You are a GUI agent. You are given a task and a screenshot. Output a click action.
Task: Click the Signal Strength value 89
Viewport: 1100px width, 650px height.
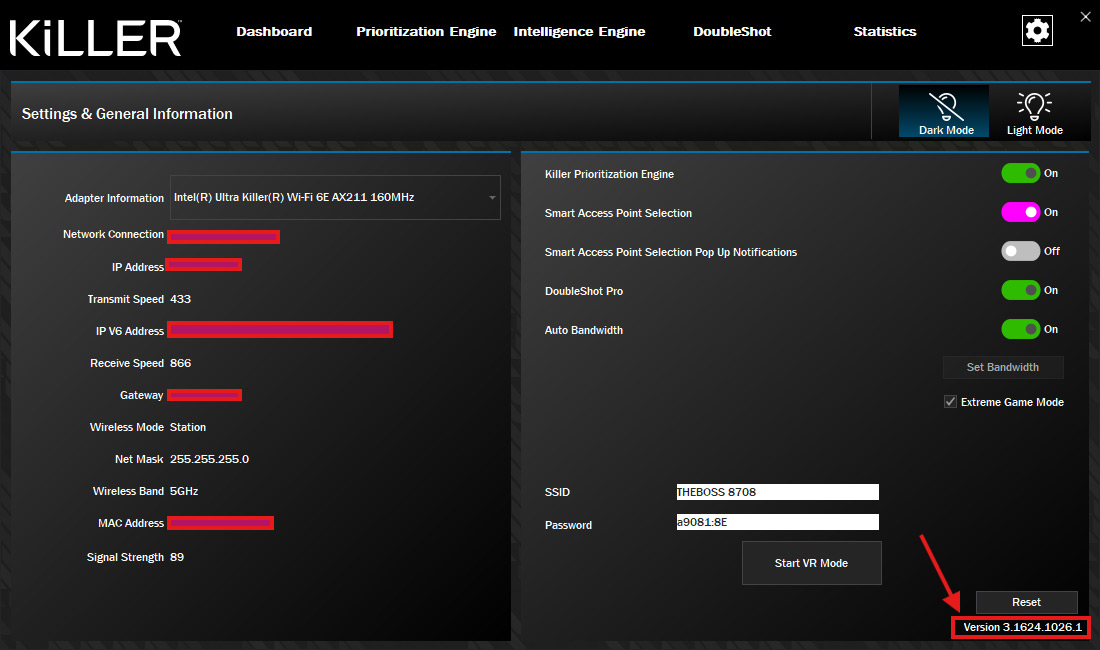point(177,557)
